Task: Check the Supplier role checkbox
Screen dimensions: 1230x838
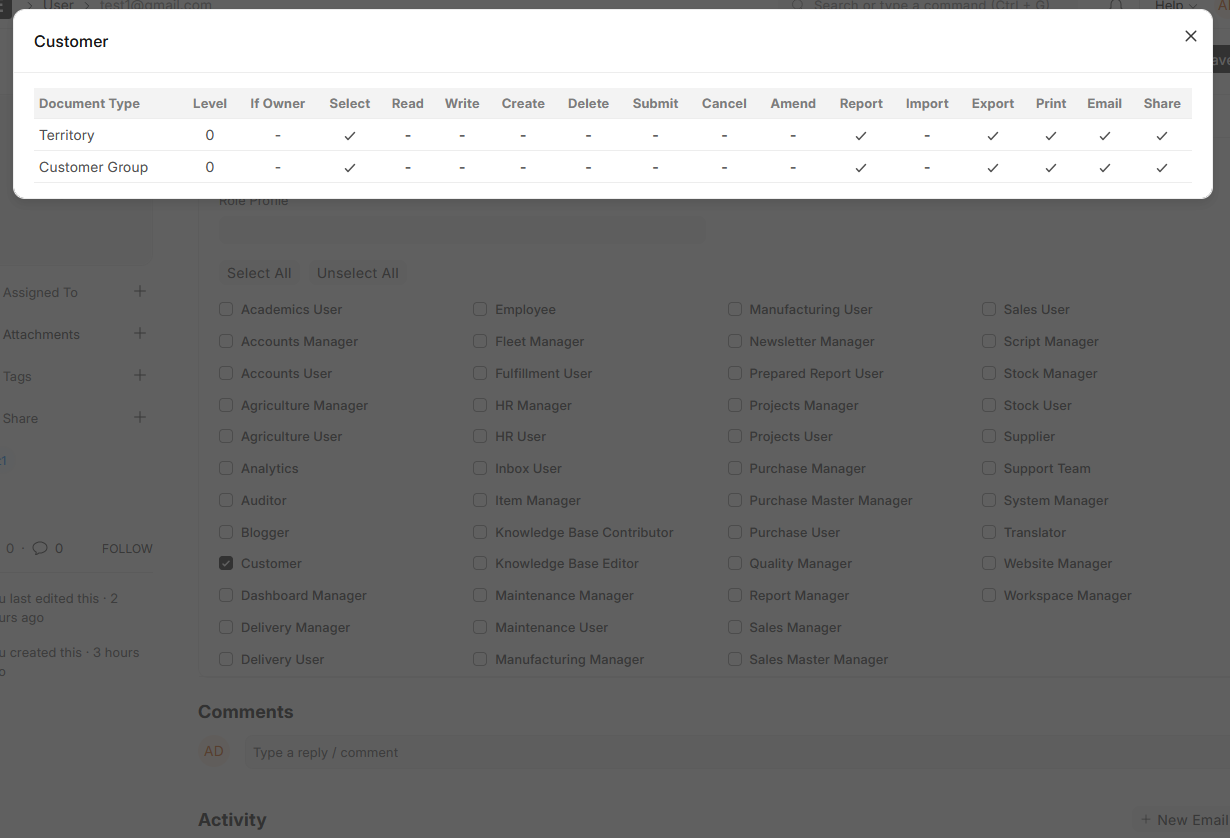Action: (989, 437)
